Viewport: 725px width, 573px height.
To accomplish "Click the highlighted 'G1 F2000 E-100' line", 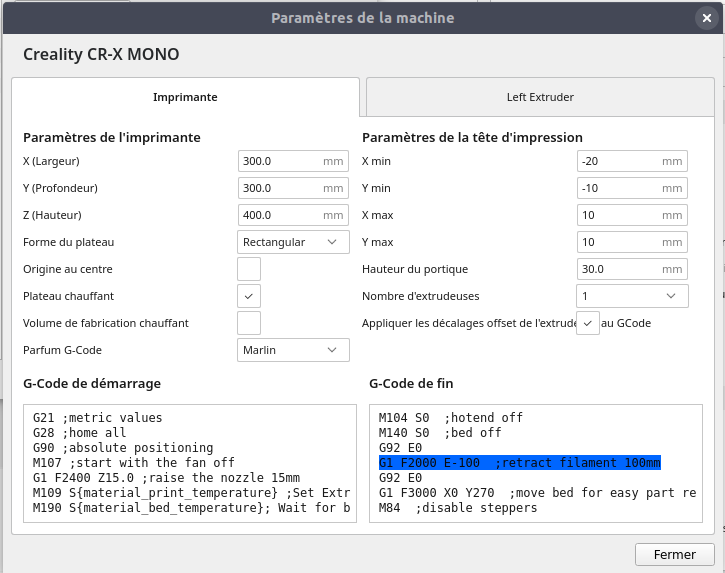I will coord(520,462).
